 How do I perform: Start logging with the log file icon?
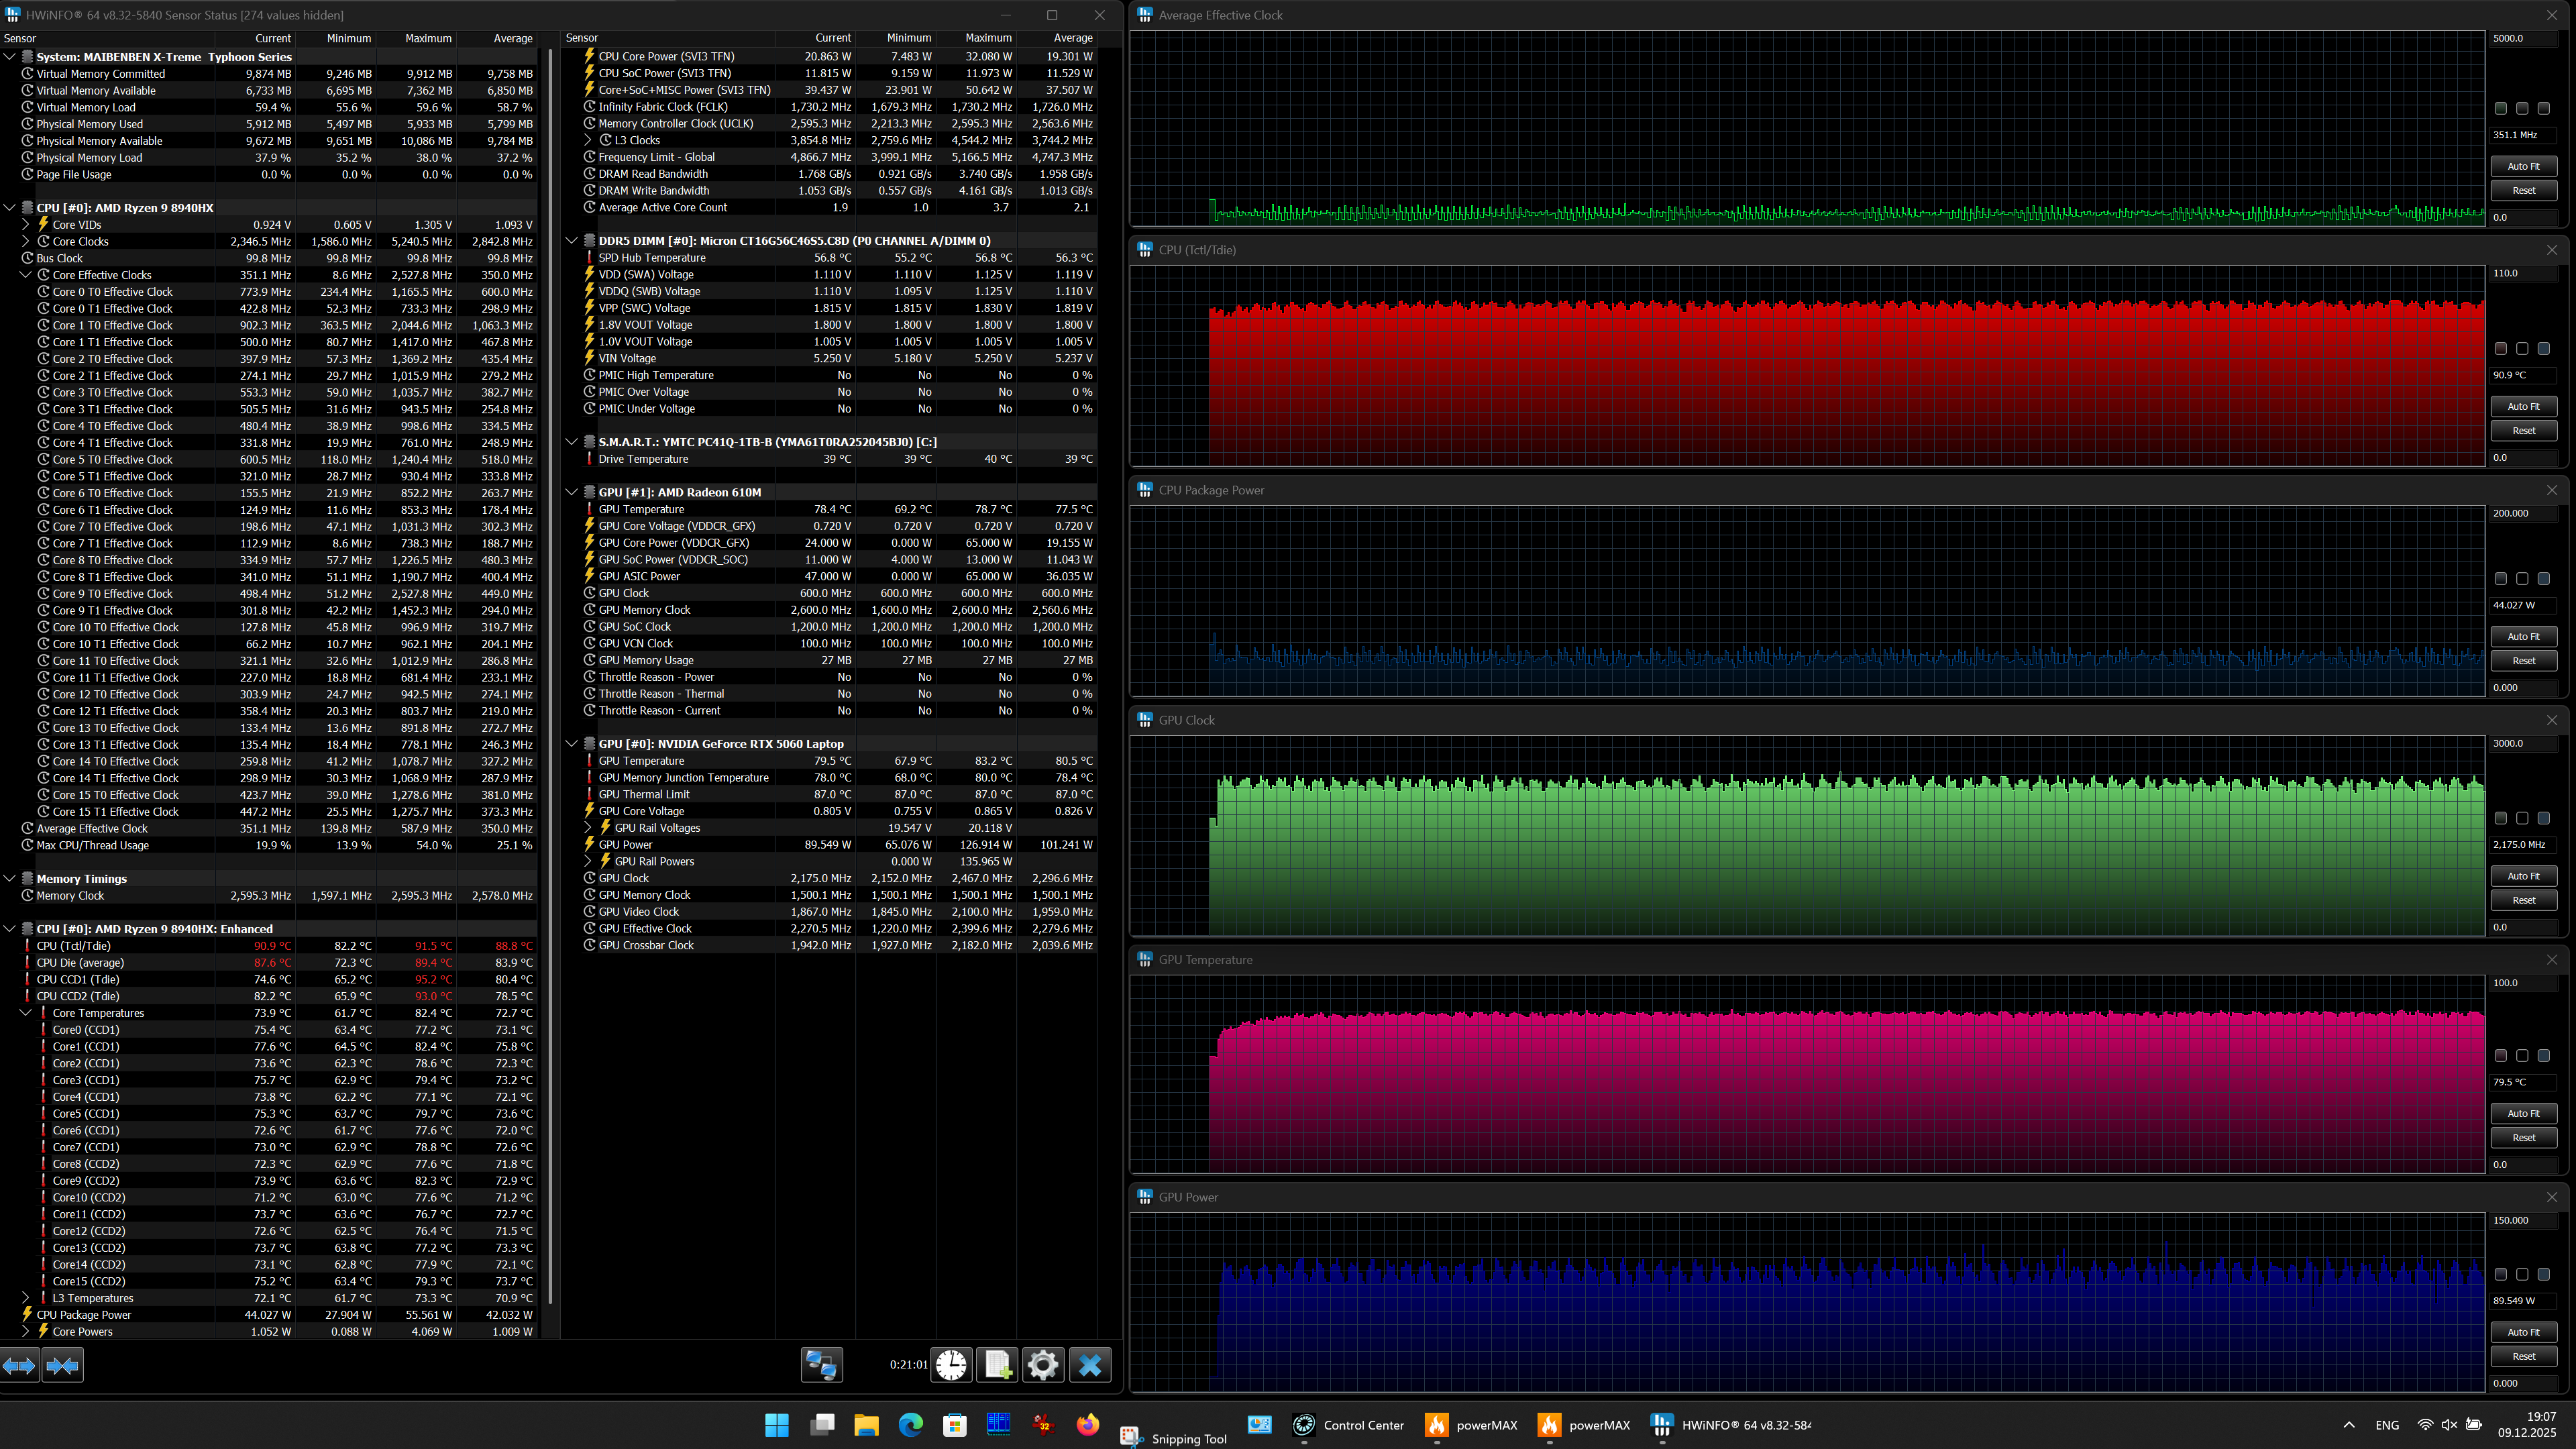click(x=997, y=1365)
